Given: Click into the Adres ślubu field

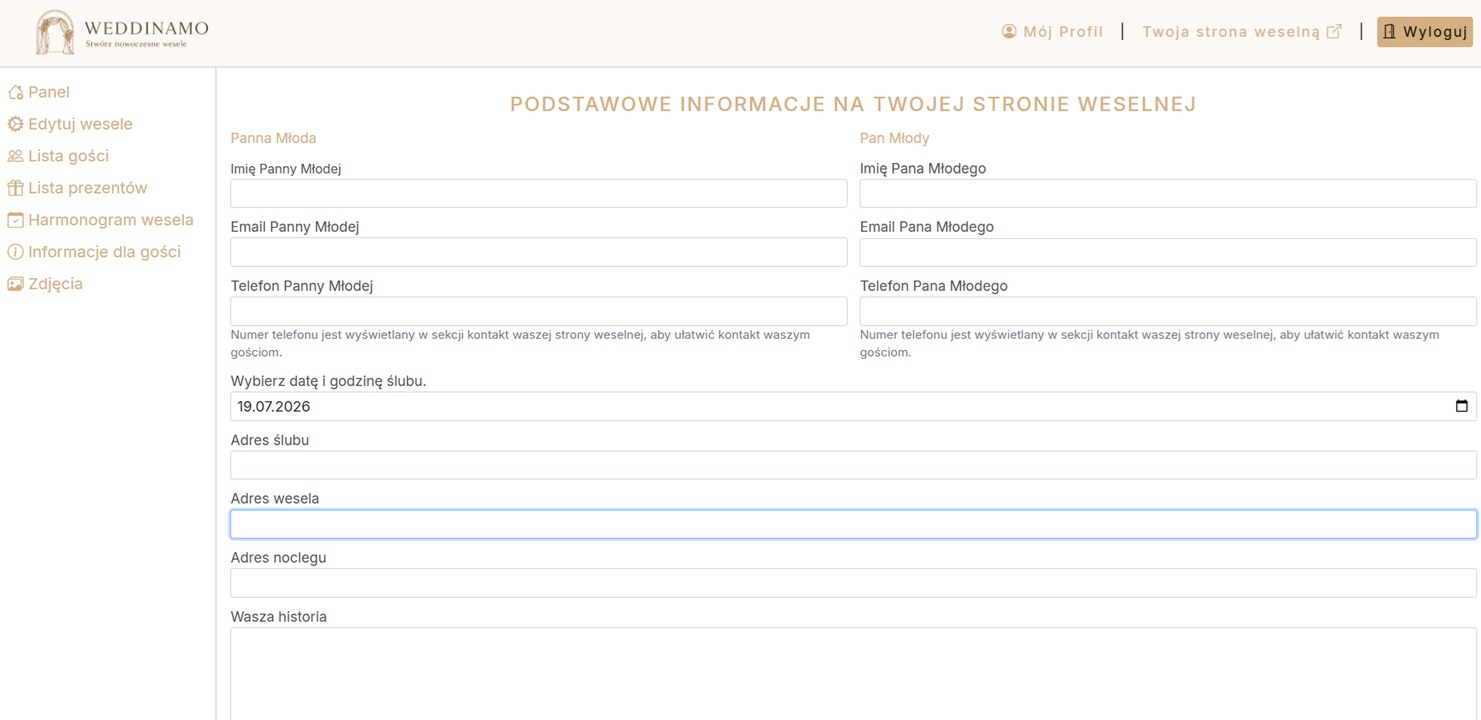Looking at the screenshot, I should pos(853,465).
